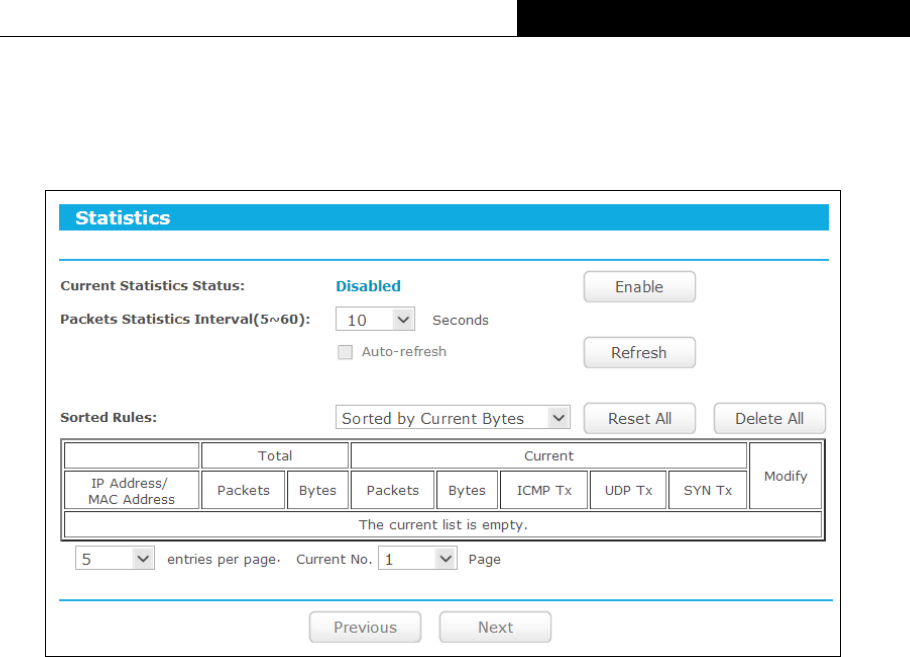Click the Statistics header title
Screen dimensions: 910x657
(122, 218)
